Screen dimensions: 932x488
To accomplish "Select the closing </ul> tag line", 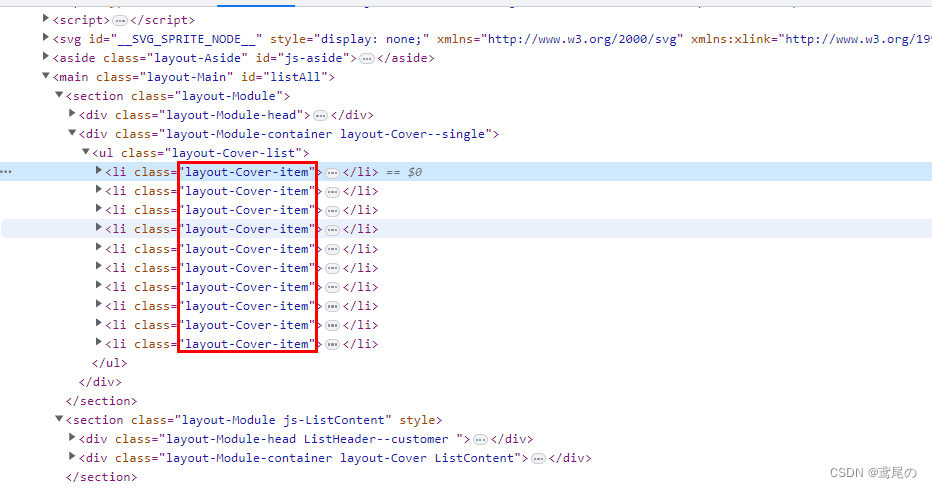I will (x=109, y=363).
